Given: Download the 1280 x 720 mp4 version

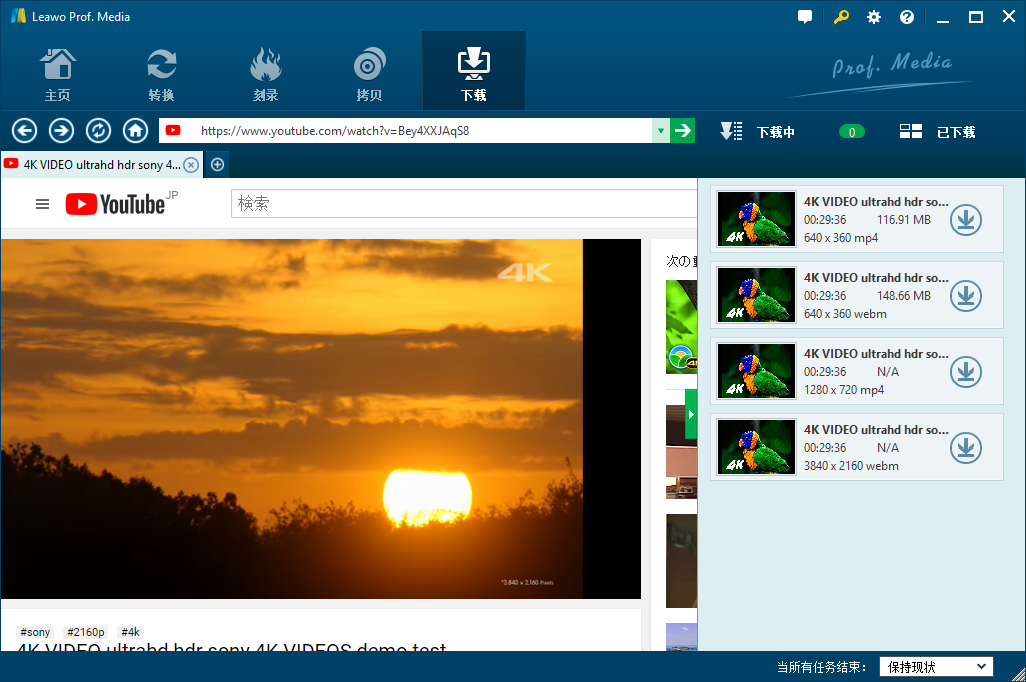Looking at the screenshot, I should (x=966, y=372).
